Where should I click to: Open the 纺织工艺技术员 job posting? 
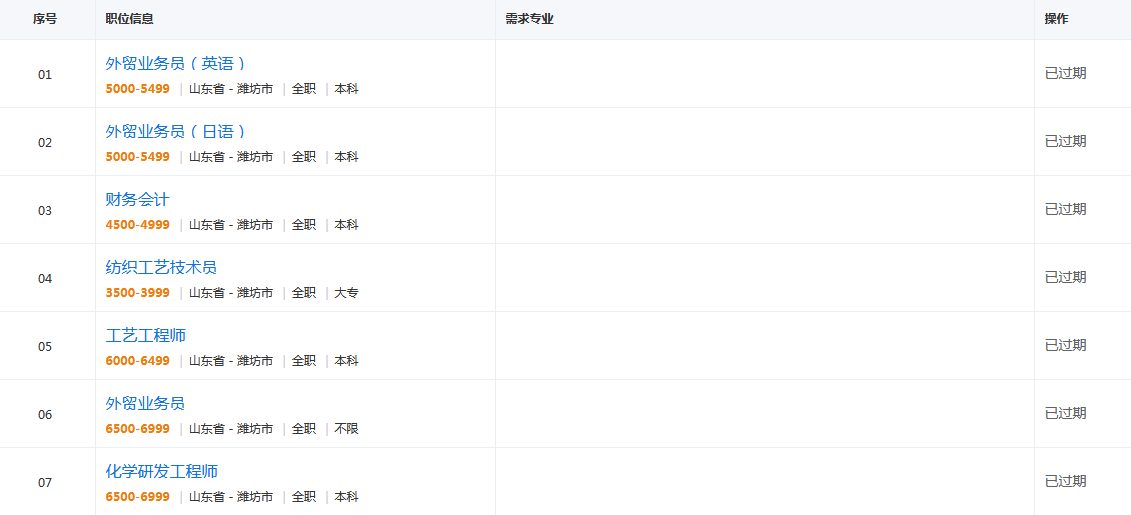[161, 268]
